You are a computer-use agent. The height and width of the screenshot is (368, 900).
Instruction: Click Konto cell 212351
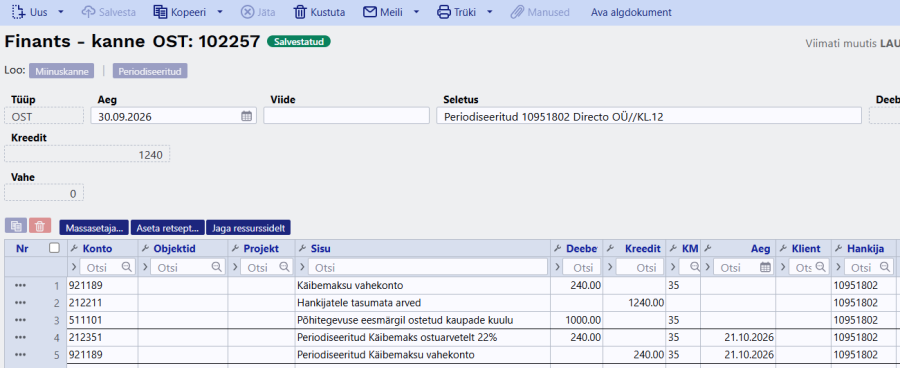tap(102, 338)
